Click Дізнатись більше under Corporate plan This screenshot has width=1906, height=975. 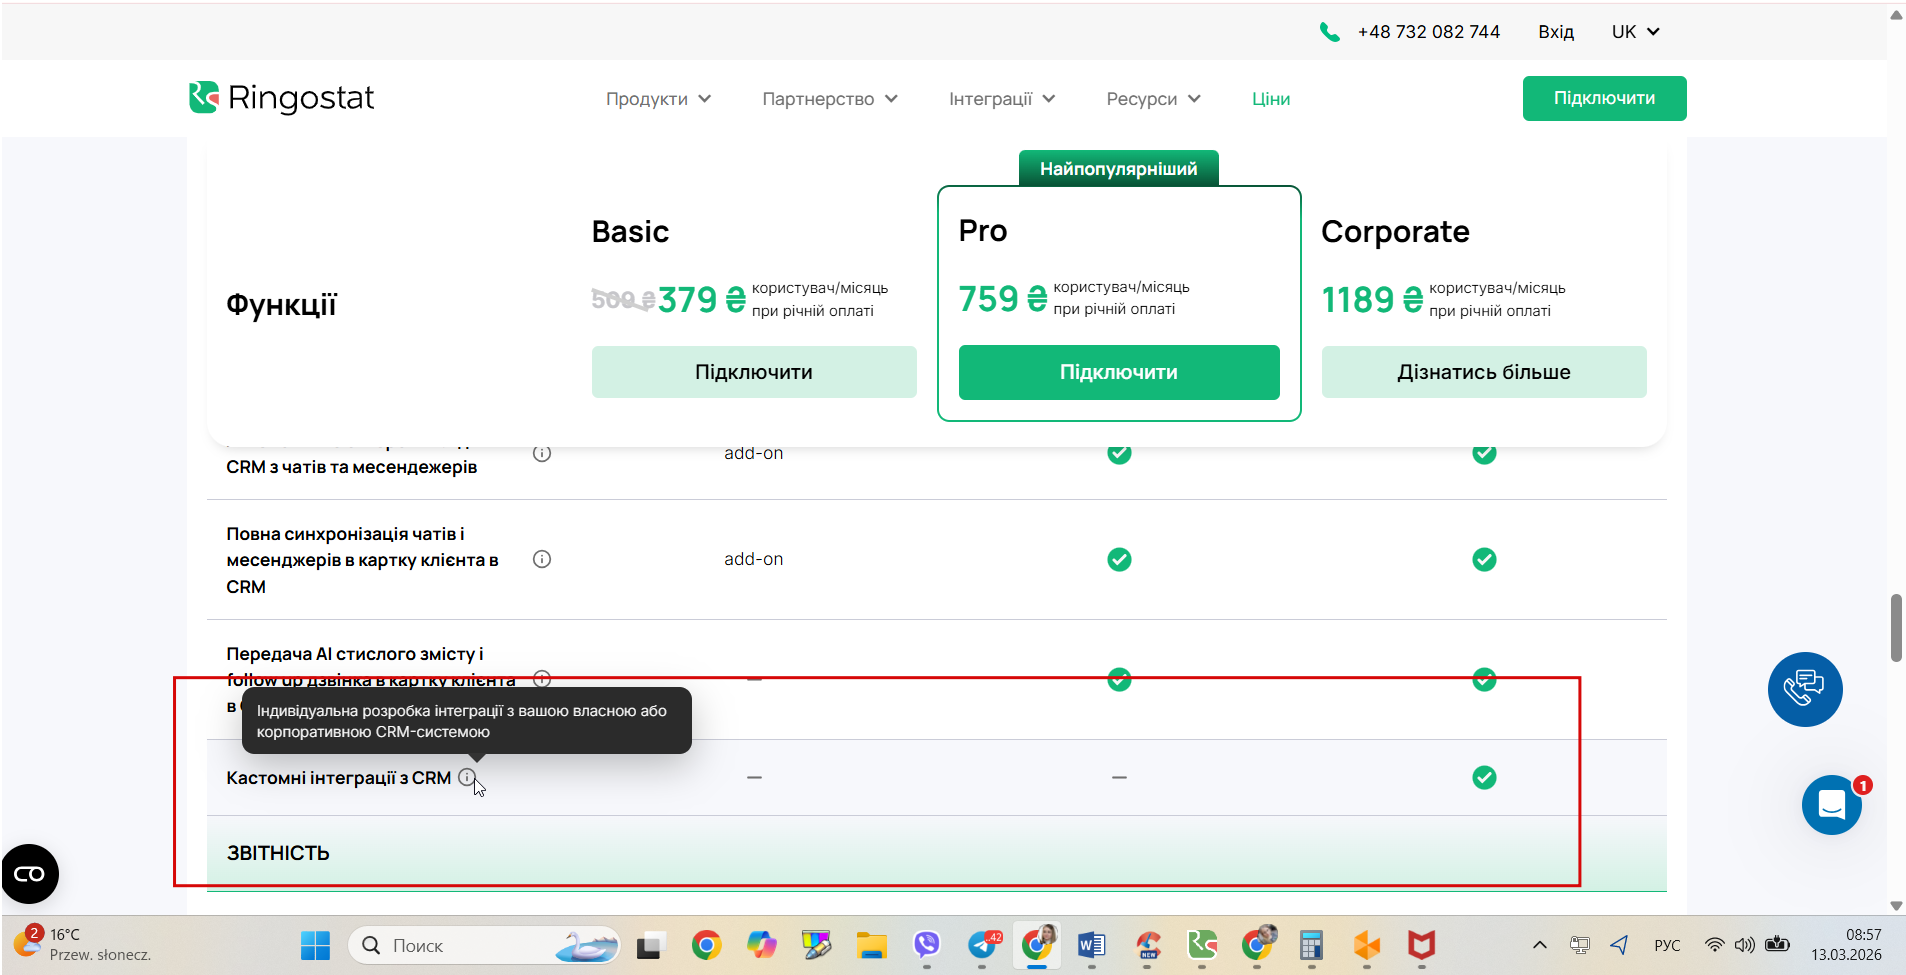coord(1484,372)
